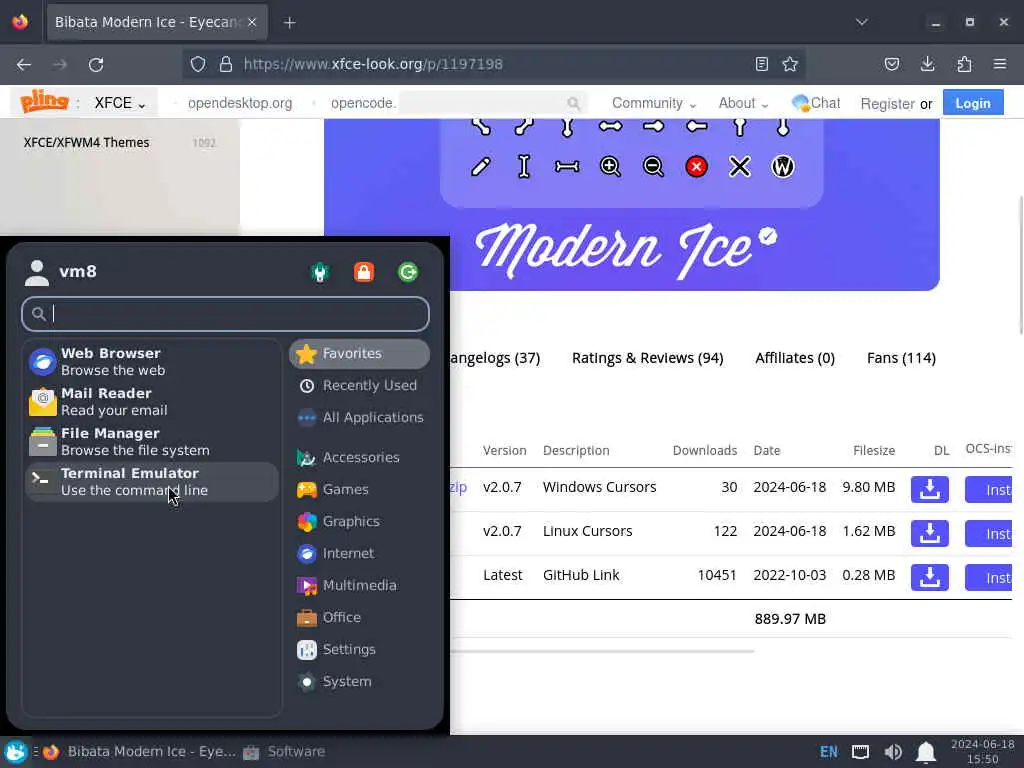
Task: Open opencode link in header
Action: 363,103
